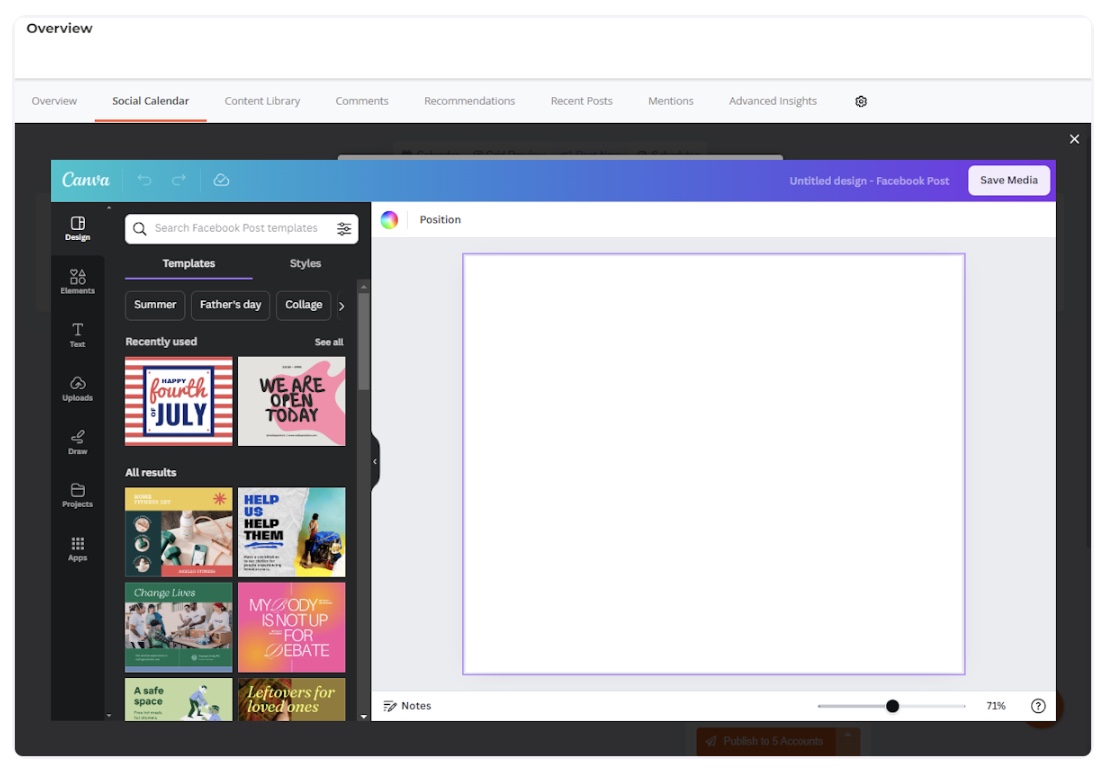Screen dimensions: 1108x774
Task: Open the Uploads panel
Action: point(77,389)
